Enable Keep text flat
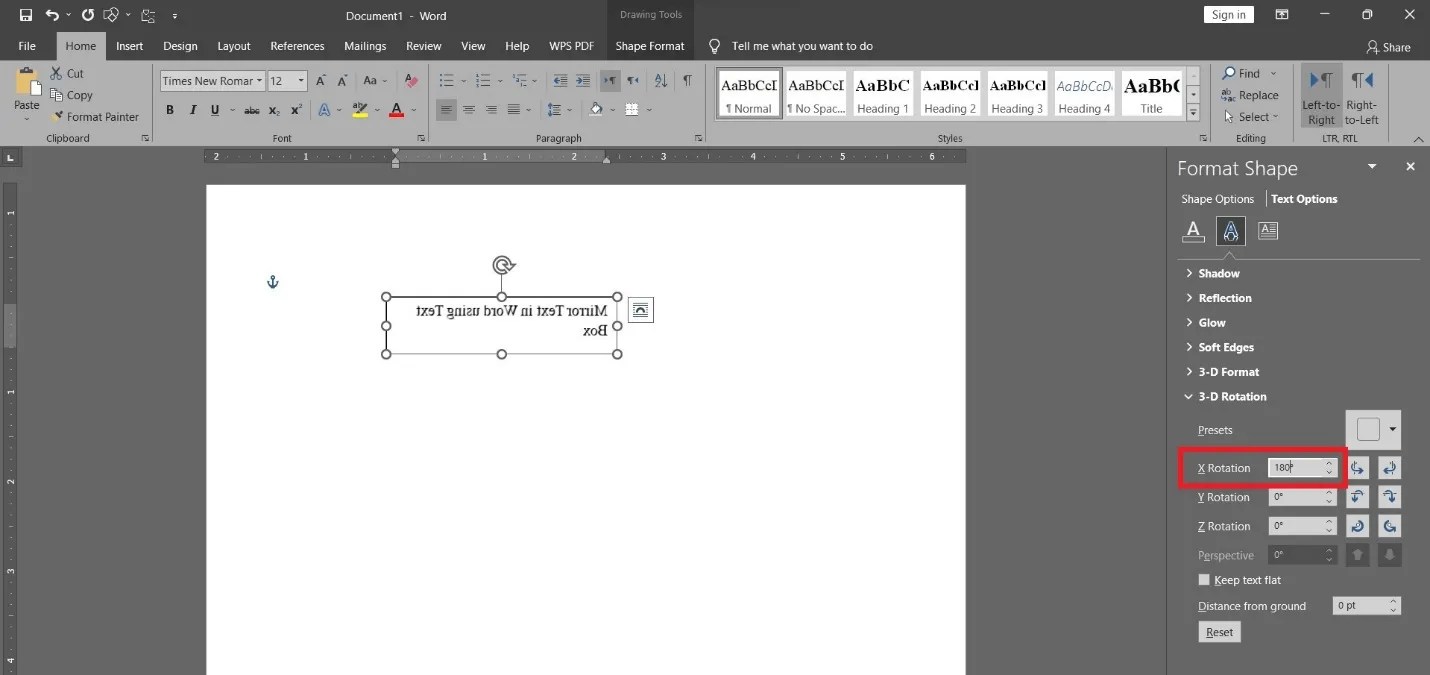Viewport: 1430px width, 675px height. click(x=1205, y=579)
